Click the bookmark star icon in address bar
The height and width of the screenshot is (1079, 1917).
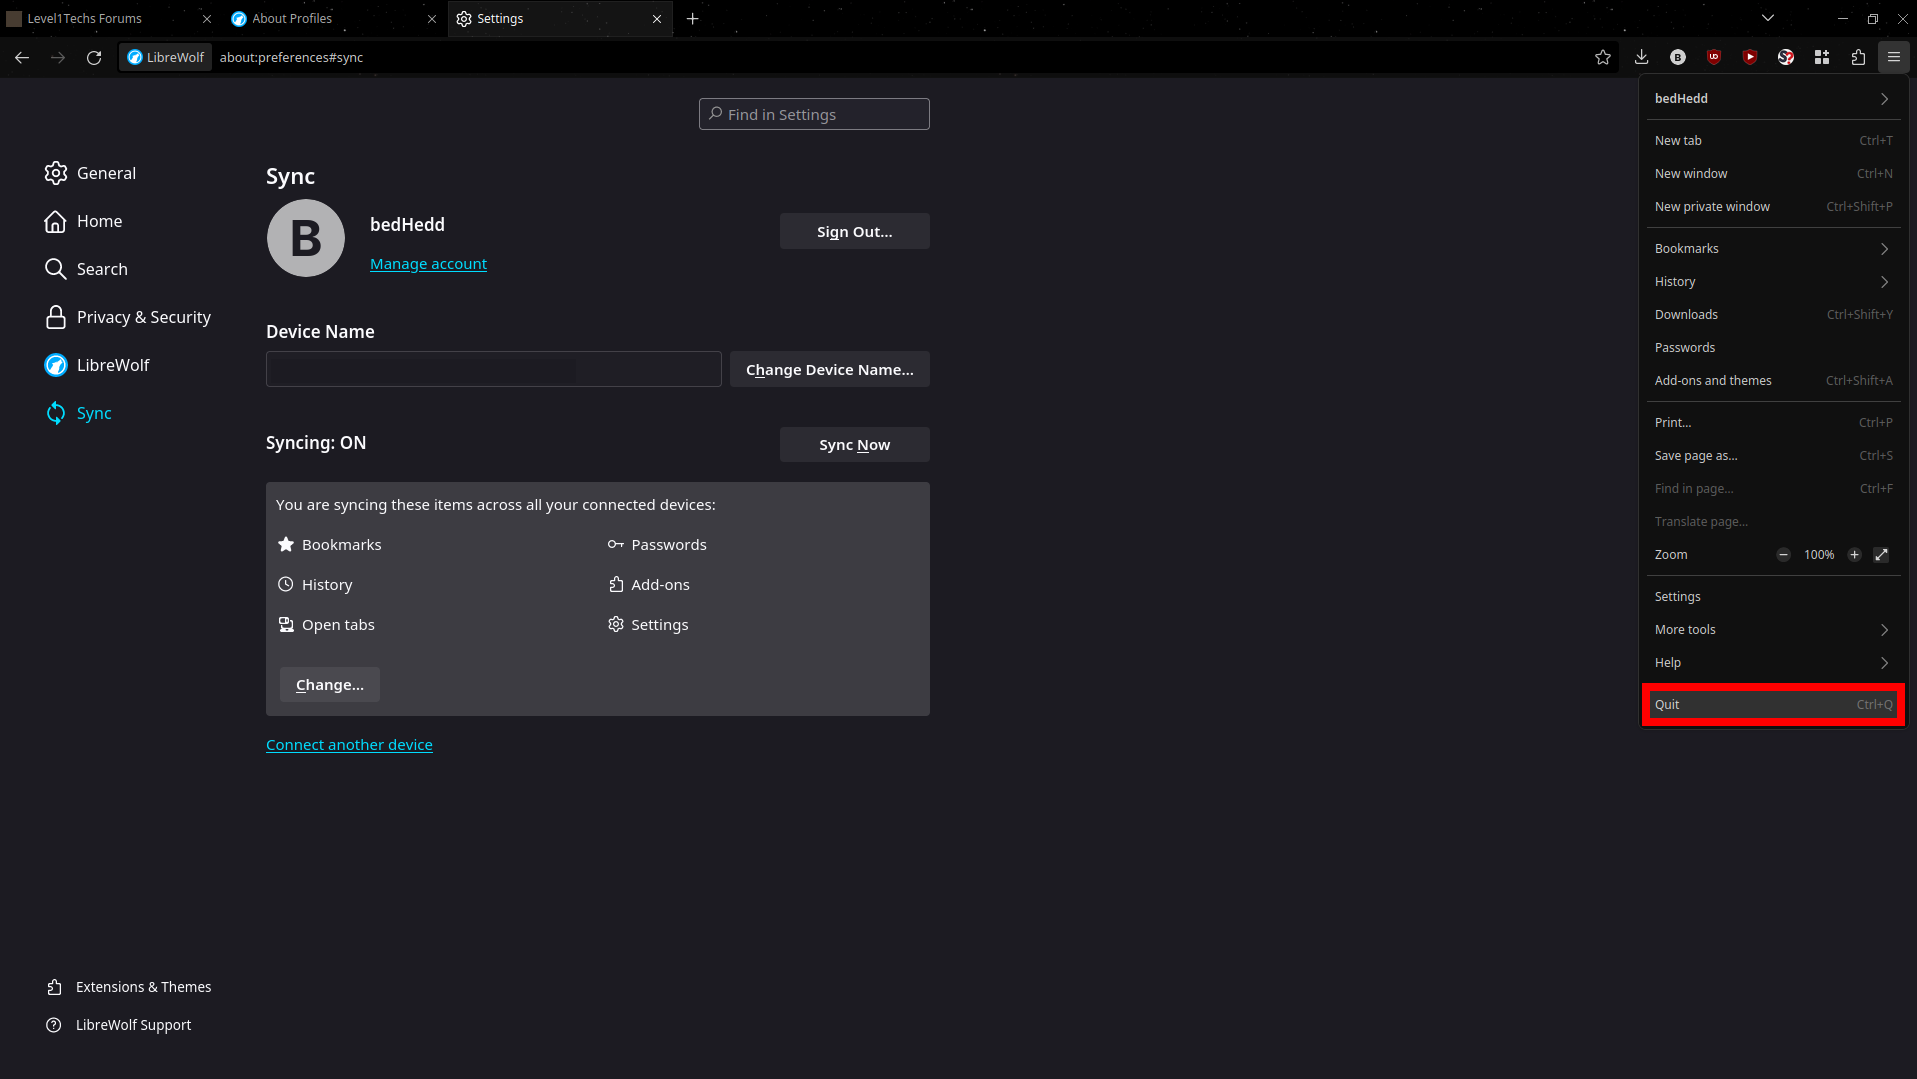click(x=1602, y=58)
